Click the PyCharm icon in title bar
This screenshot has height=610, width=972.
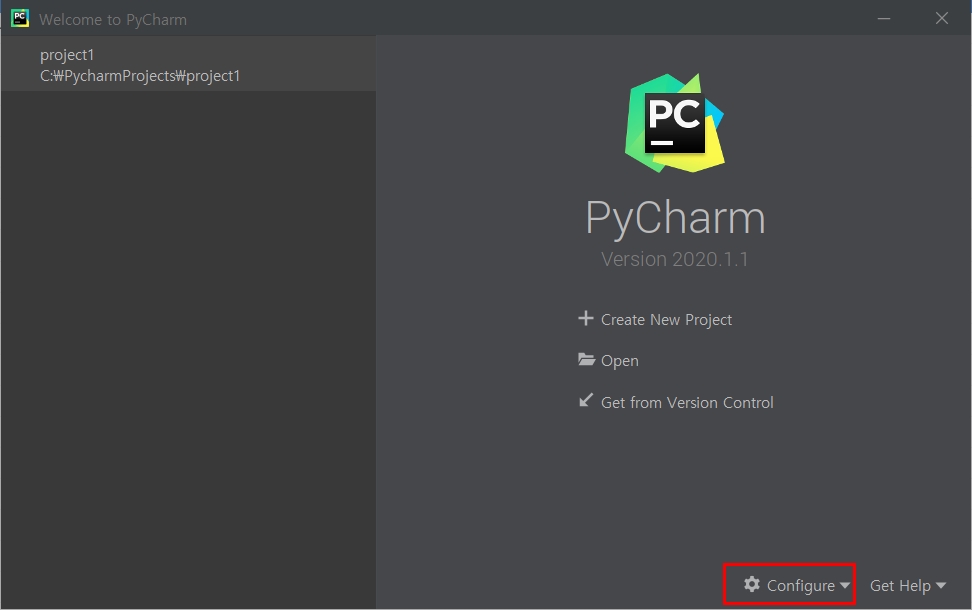(x=20, y=19)
